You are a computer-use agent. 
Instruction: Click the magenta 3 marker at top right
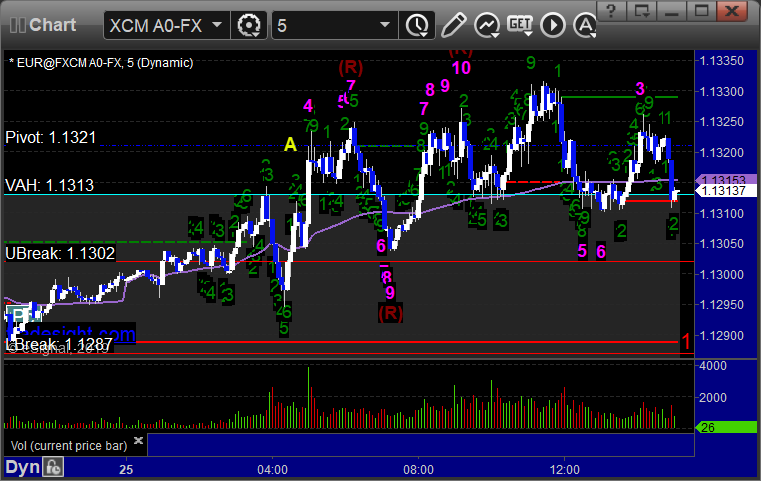pos(640,89)
